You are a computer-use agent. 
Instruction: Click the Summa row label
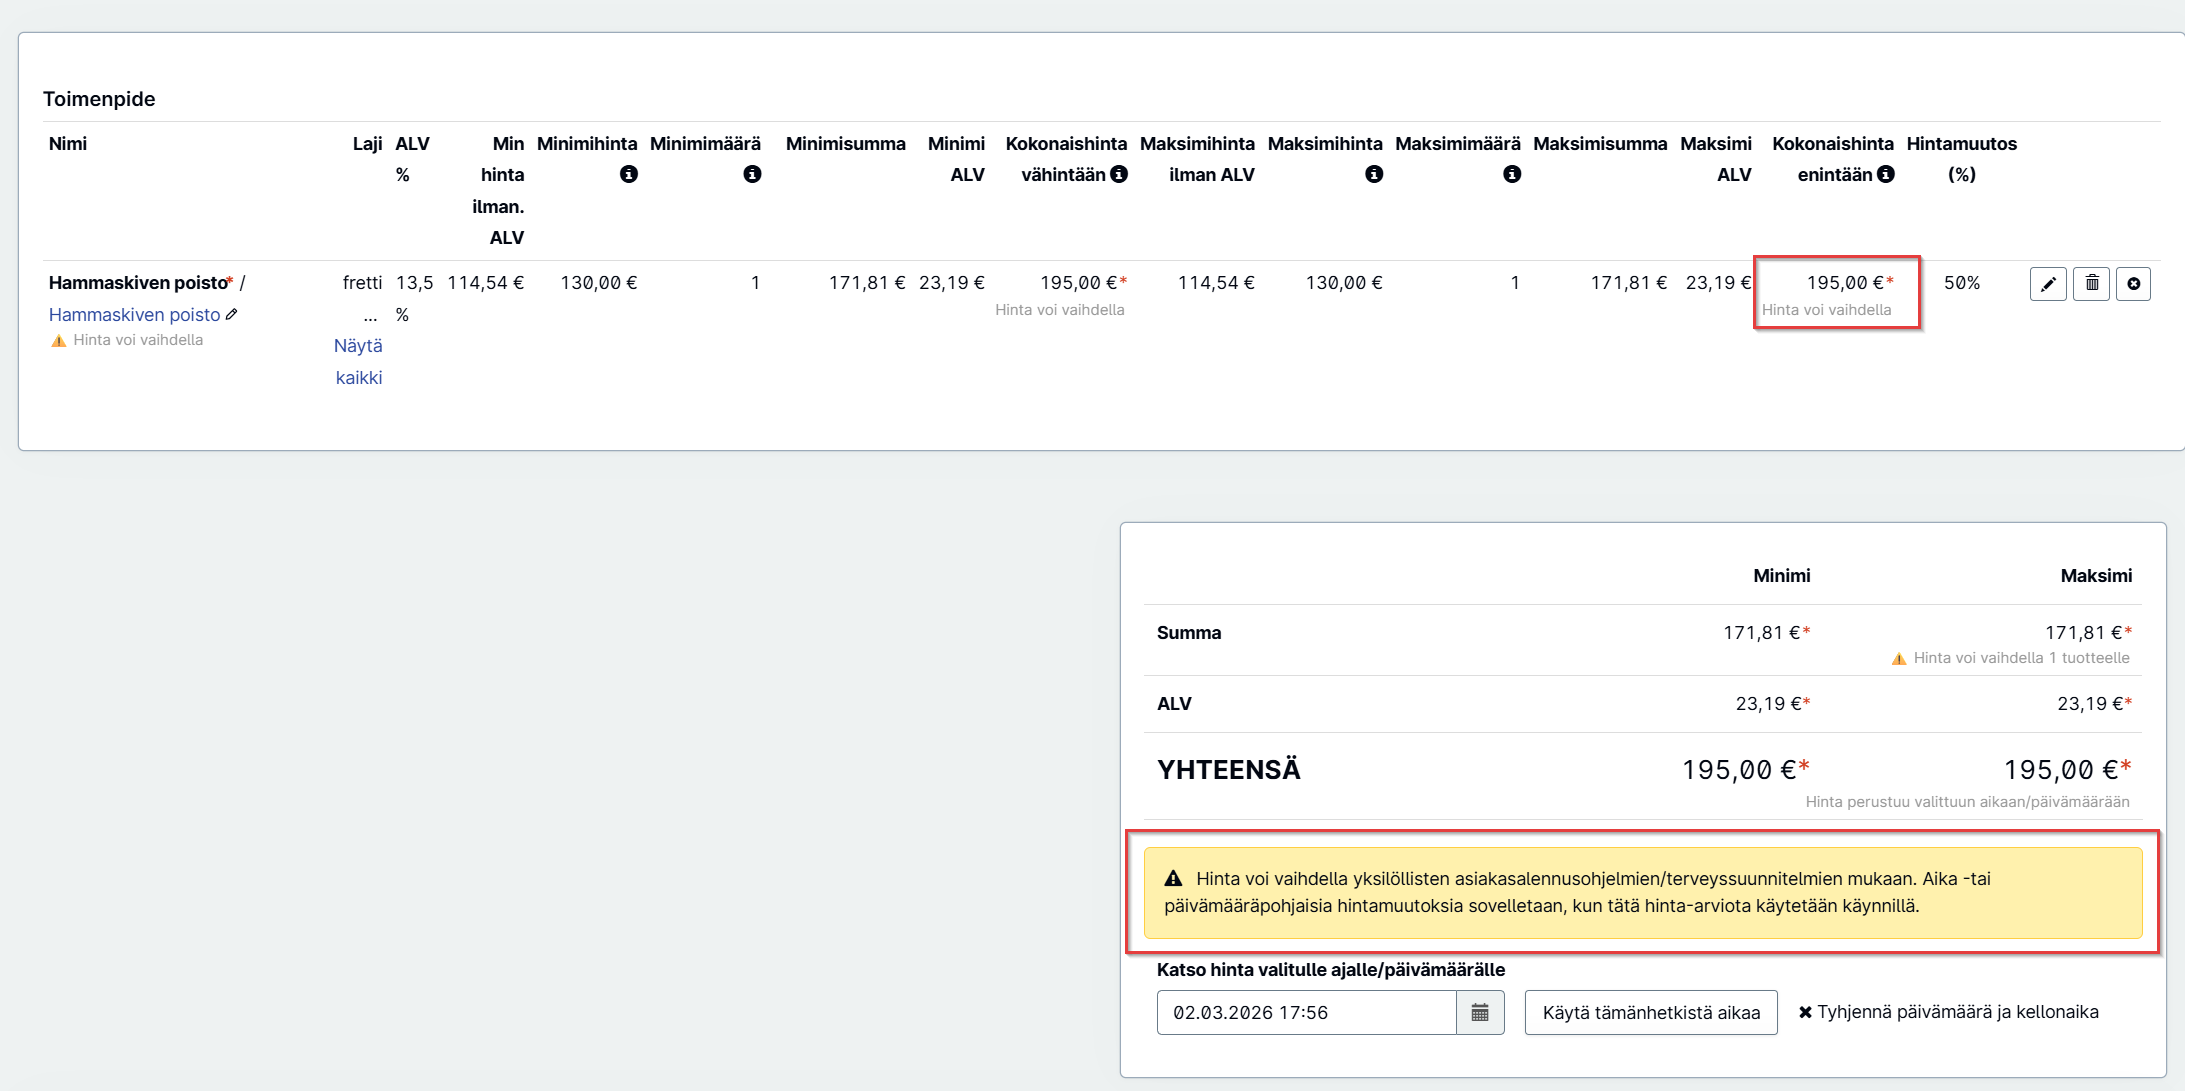coord(1189,633)
